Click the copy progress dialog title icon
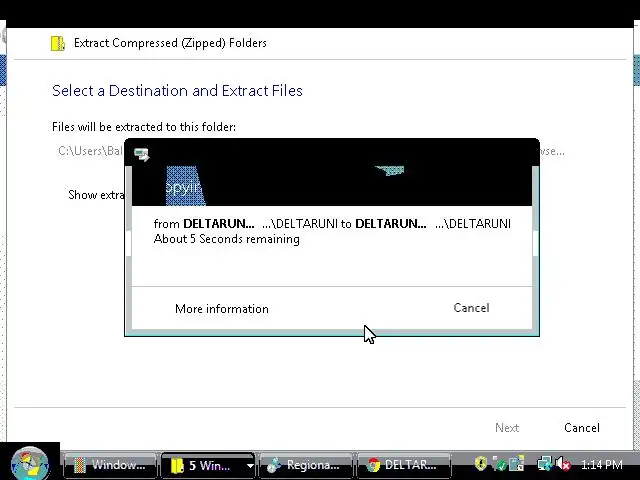640x480 pixels. (142, 154)
